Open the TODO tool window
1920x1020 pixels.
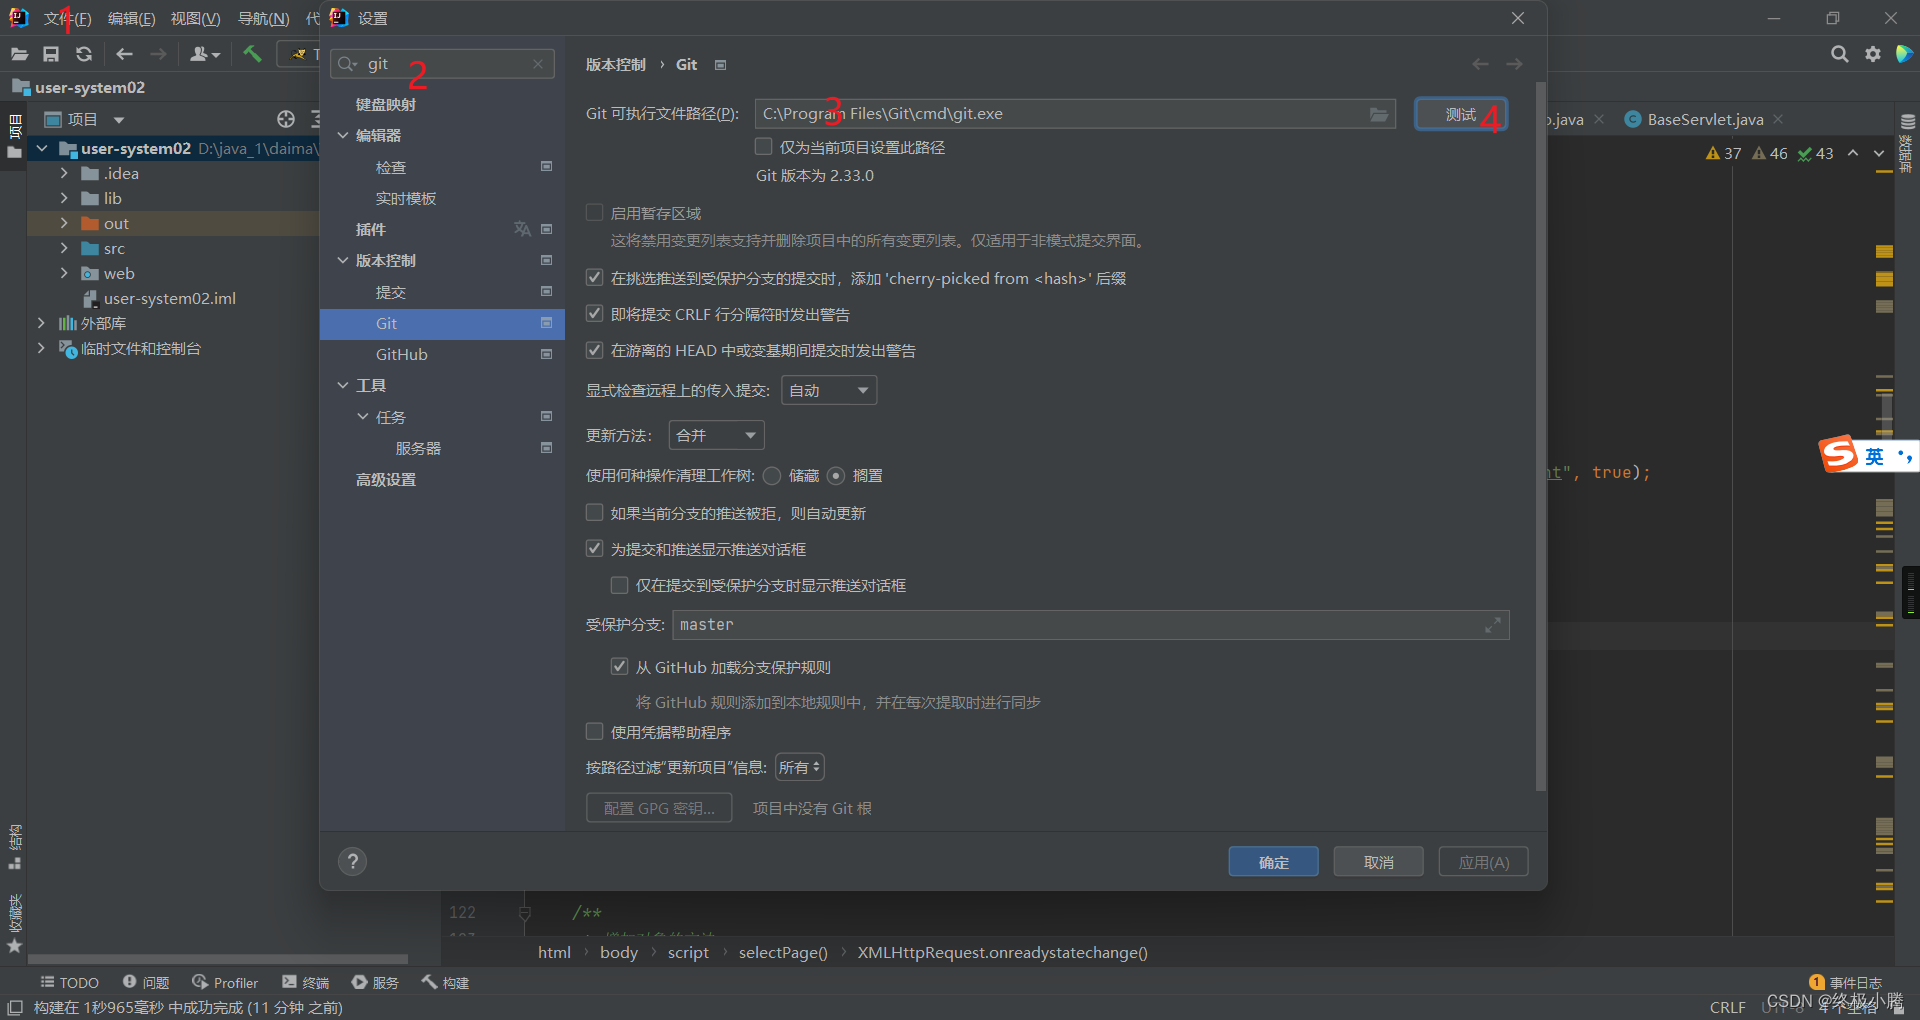coord(69,983)
